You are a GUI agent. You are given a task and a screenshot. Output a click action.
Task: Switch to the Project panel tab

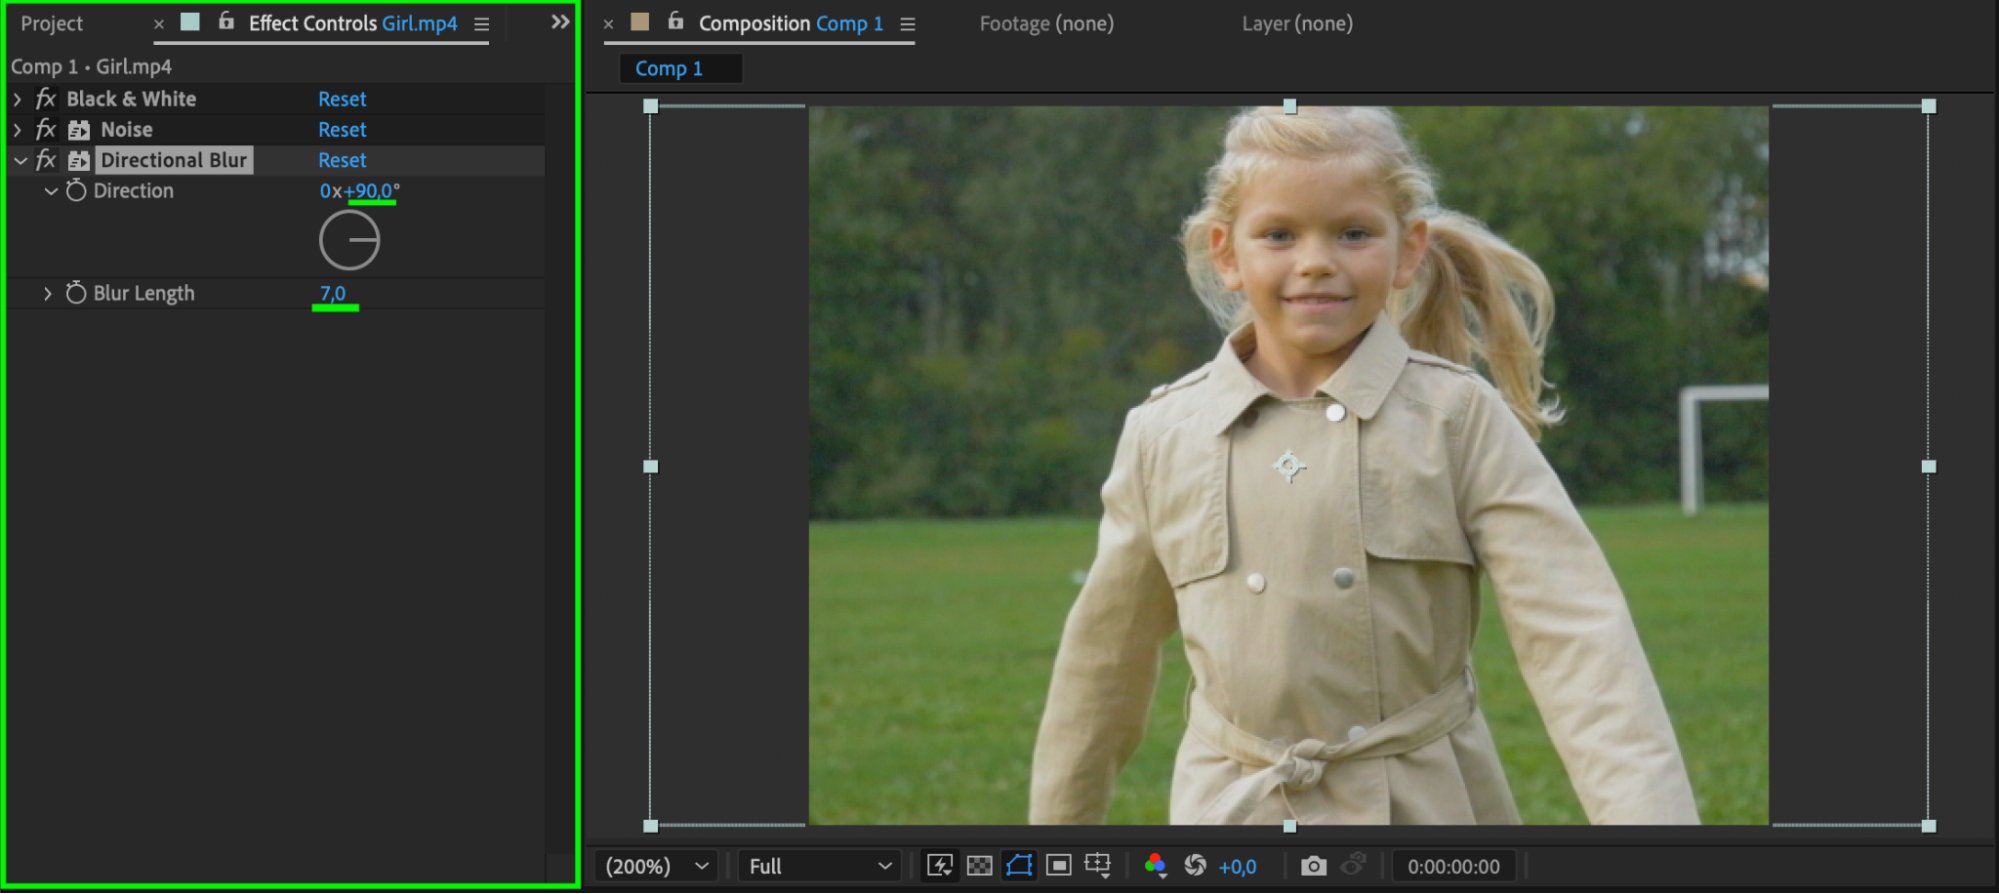(52, 23)
